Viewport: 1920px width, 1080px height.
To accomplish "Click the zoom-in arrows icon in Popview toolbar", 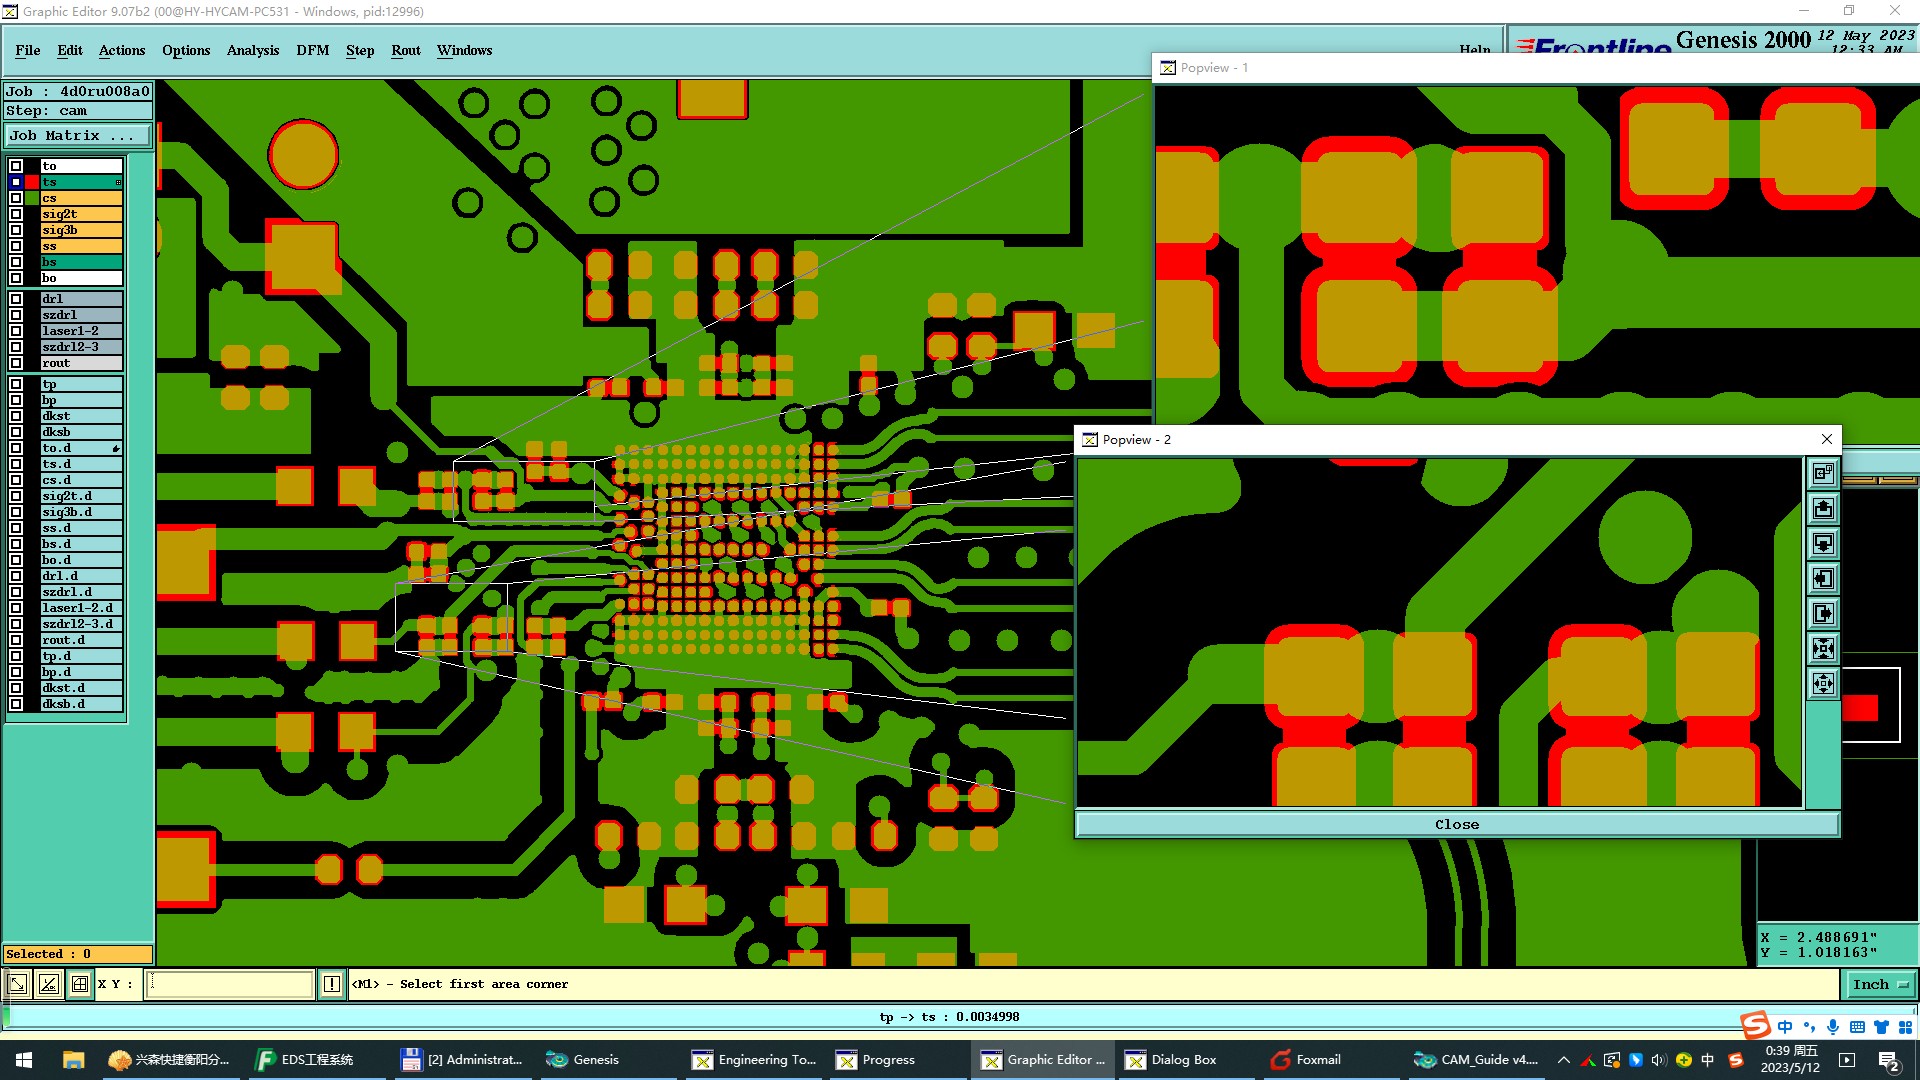I will tap(1823, 649).
